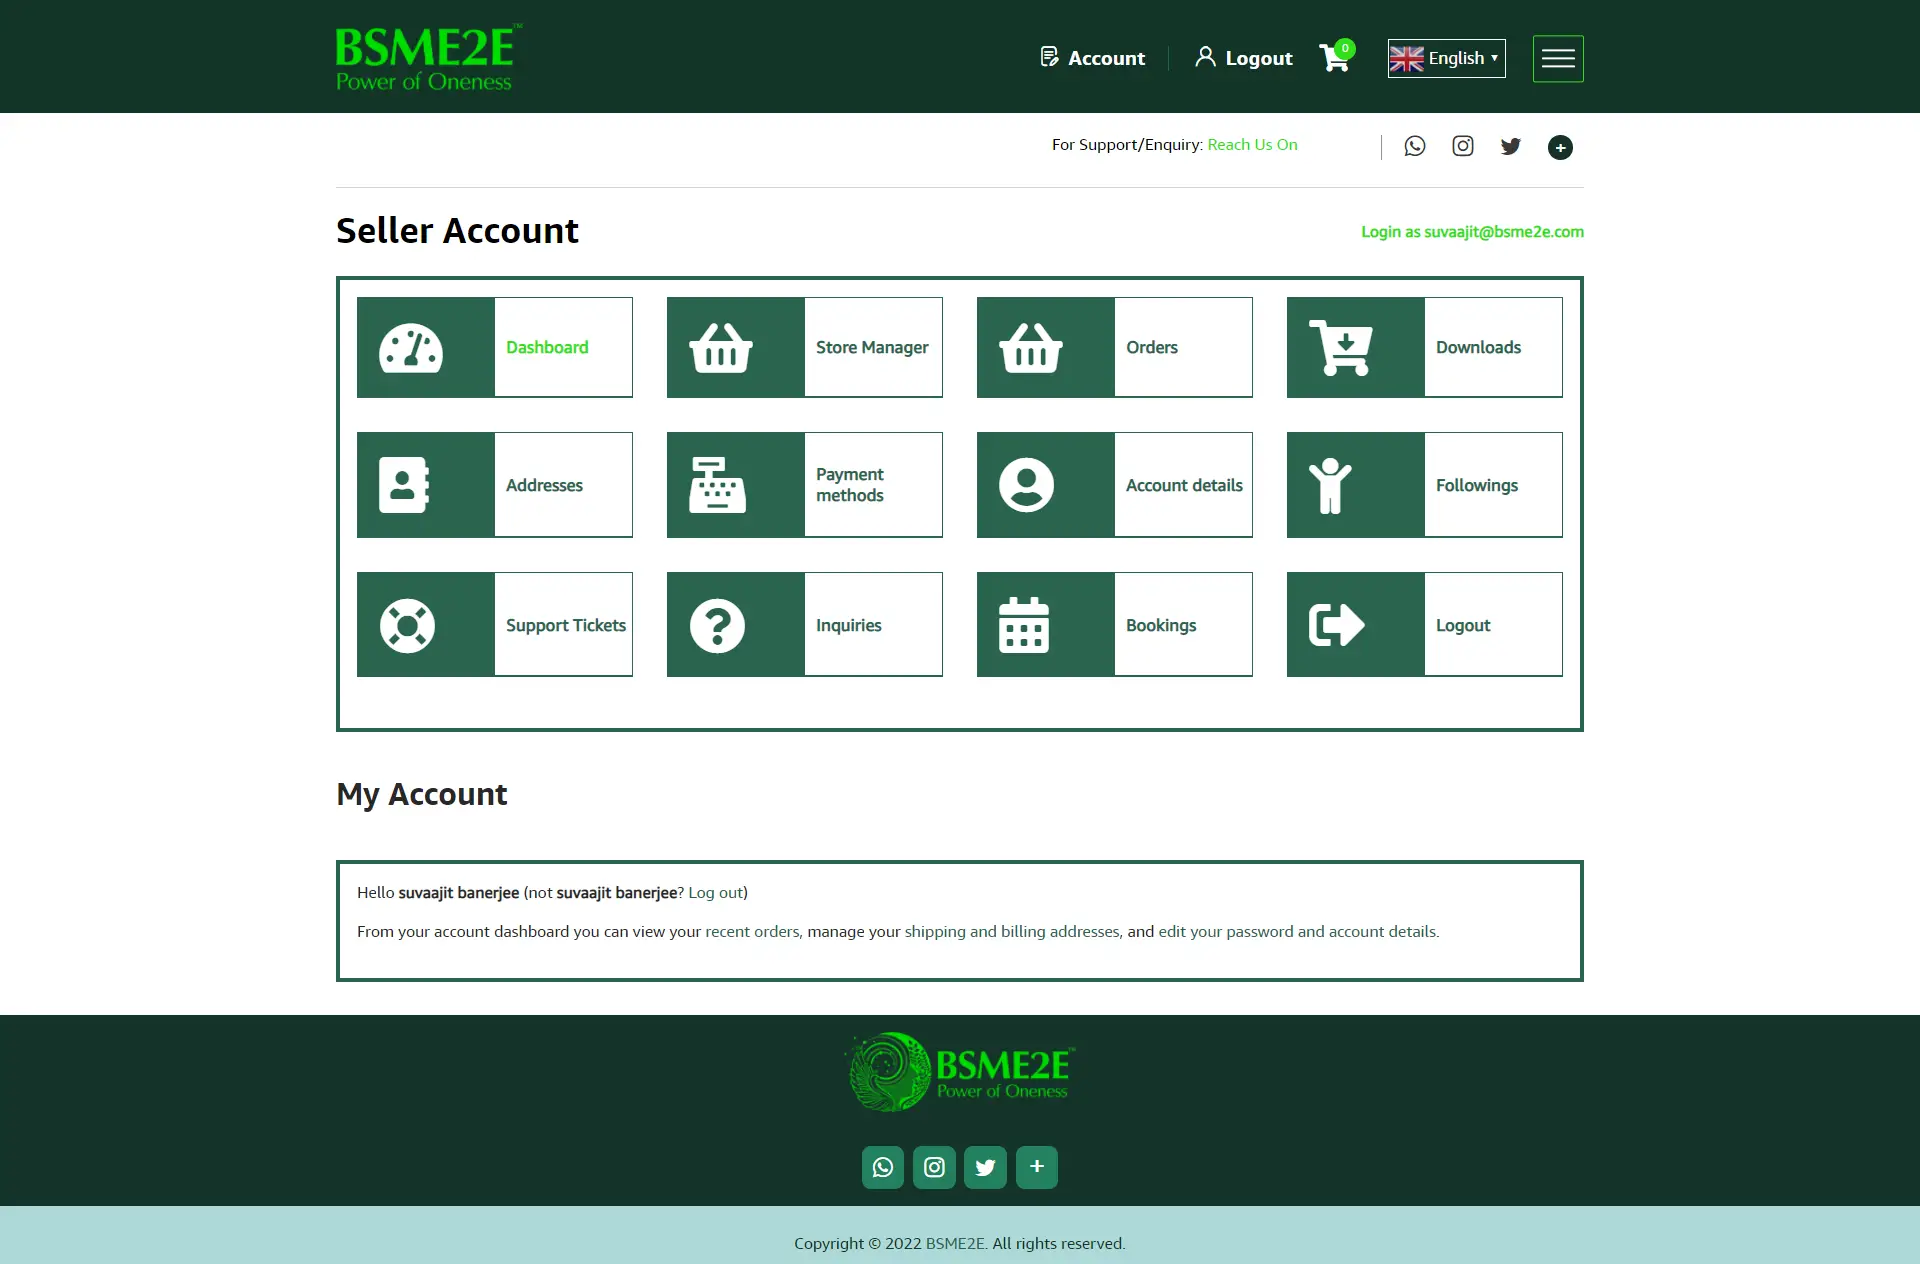Viewport: 1920px width, 1264px height.
Task: Click Logout in the header menu
Action: tap(1243, 58)
